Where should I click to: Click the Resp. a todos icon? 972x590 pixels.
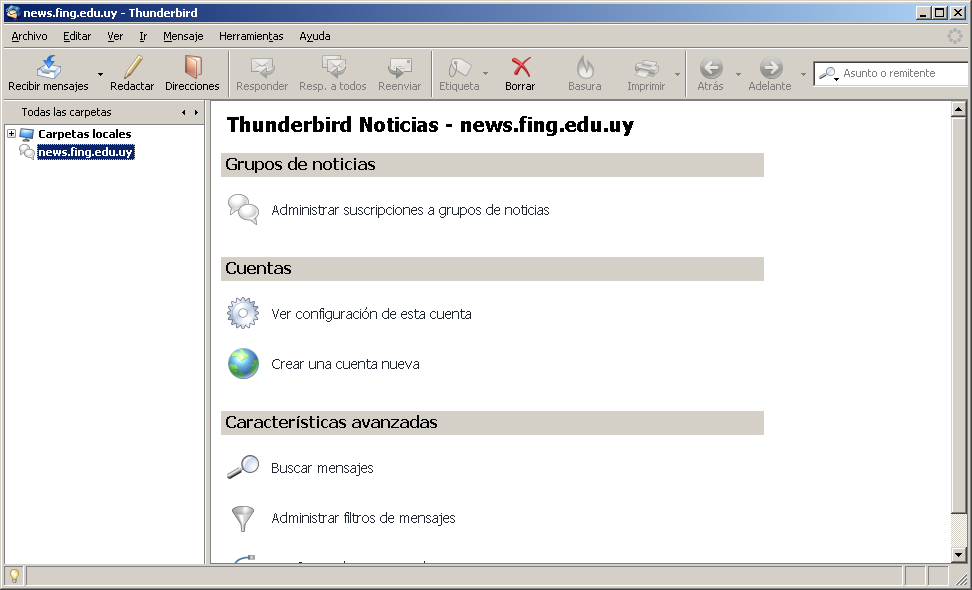(333, 67)
